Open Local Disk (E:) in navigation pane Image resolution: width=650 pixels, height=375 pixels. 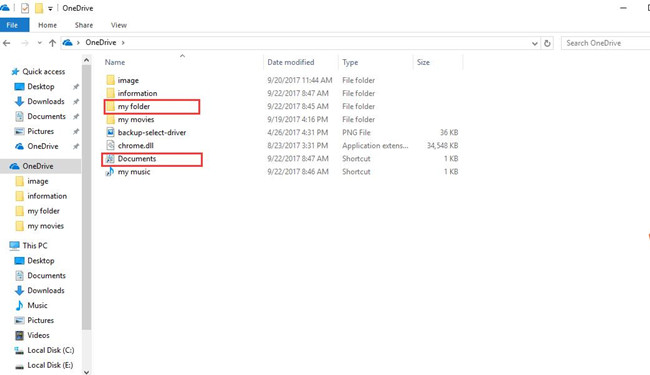coord(50,365)
